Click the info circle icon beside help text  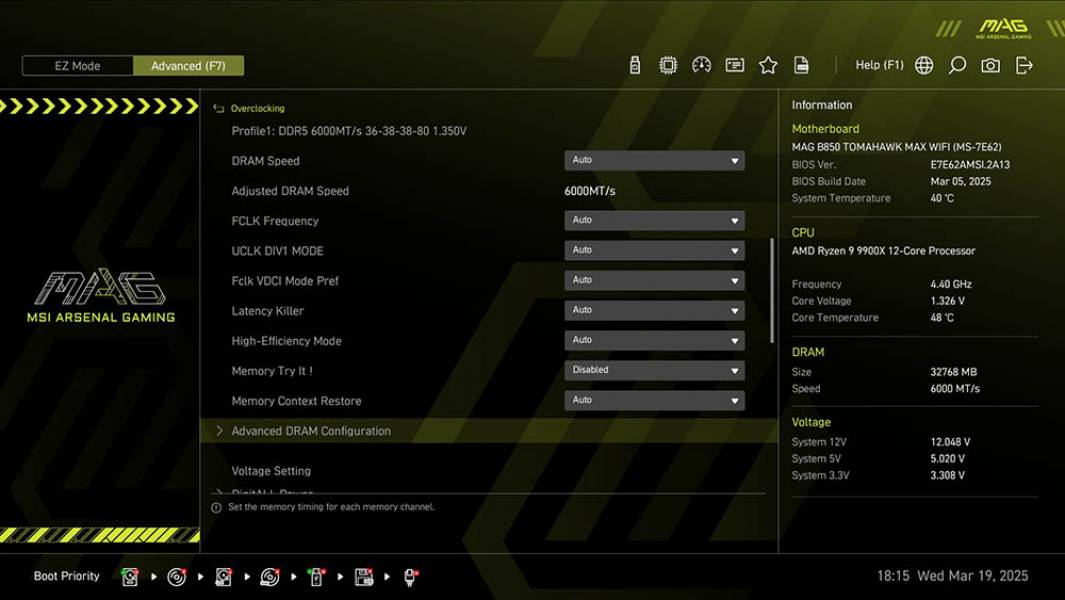point(216,508)
